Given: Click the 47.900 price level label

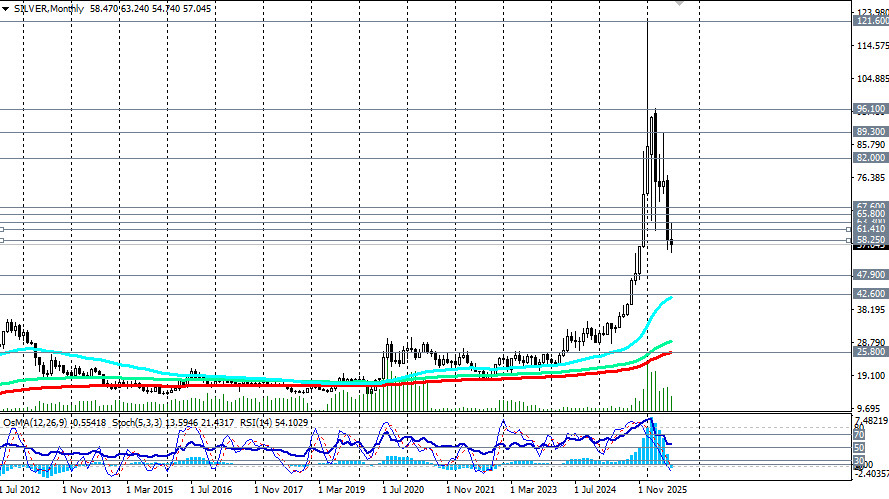Looking at the screenshot, I should tap(870, 275).
